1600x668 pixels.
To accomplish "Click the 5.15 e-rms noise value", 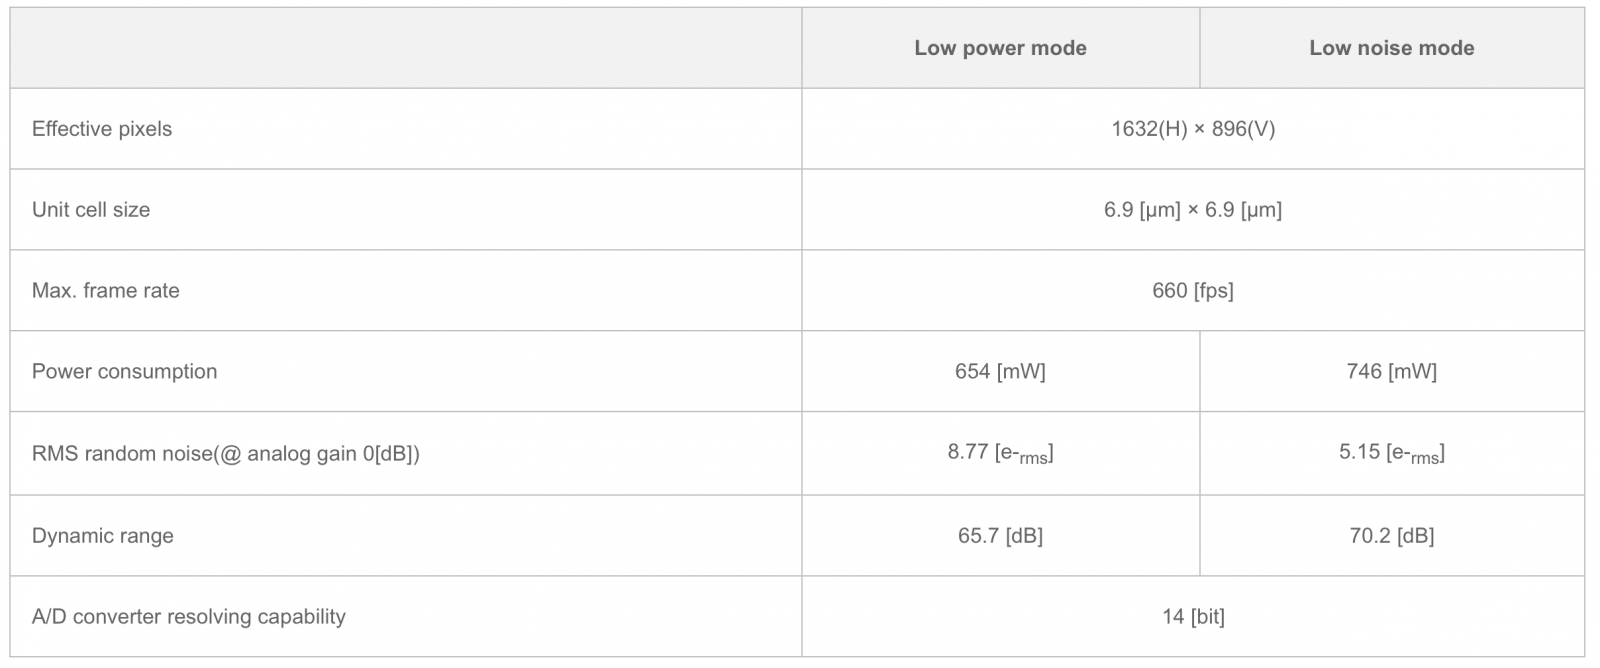I will tap(1391, 453).
